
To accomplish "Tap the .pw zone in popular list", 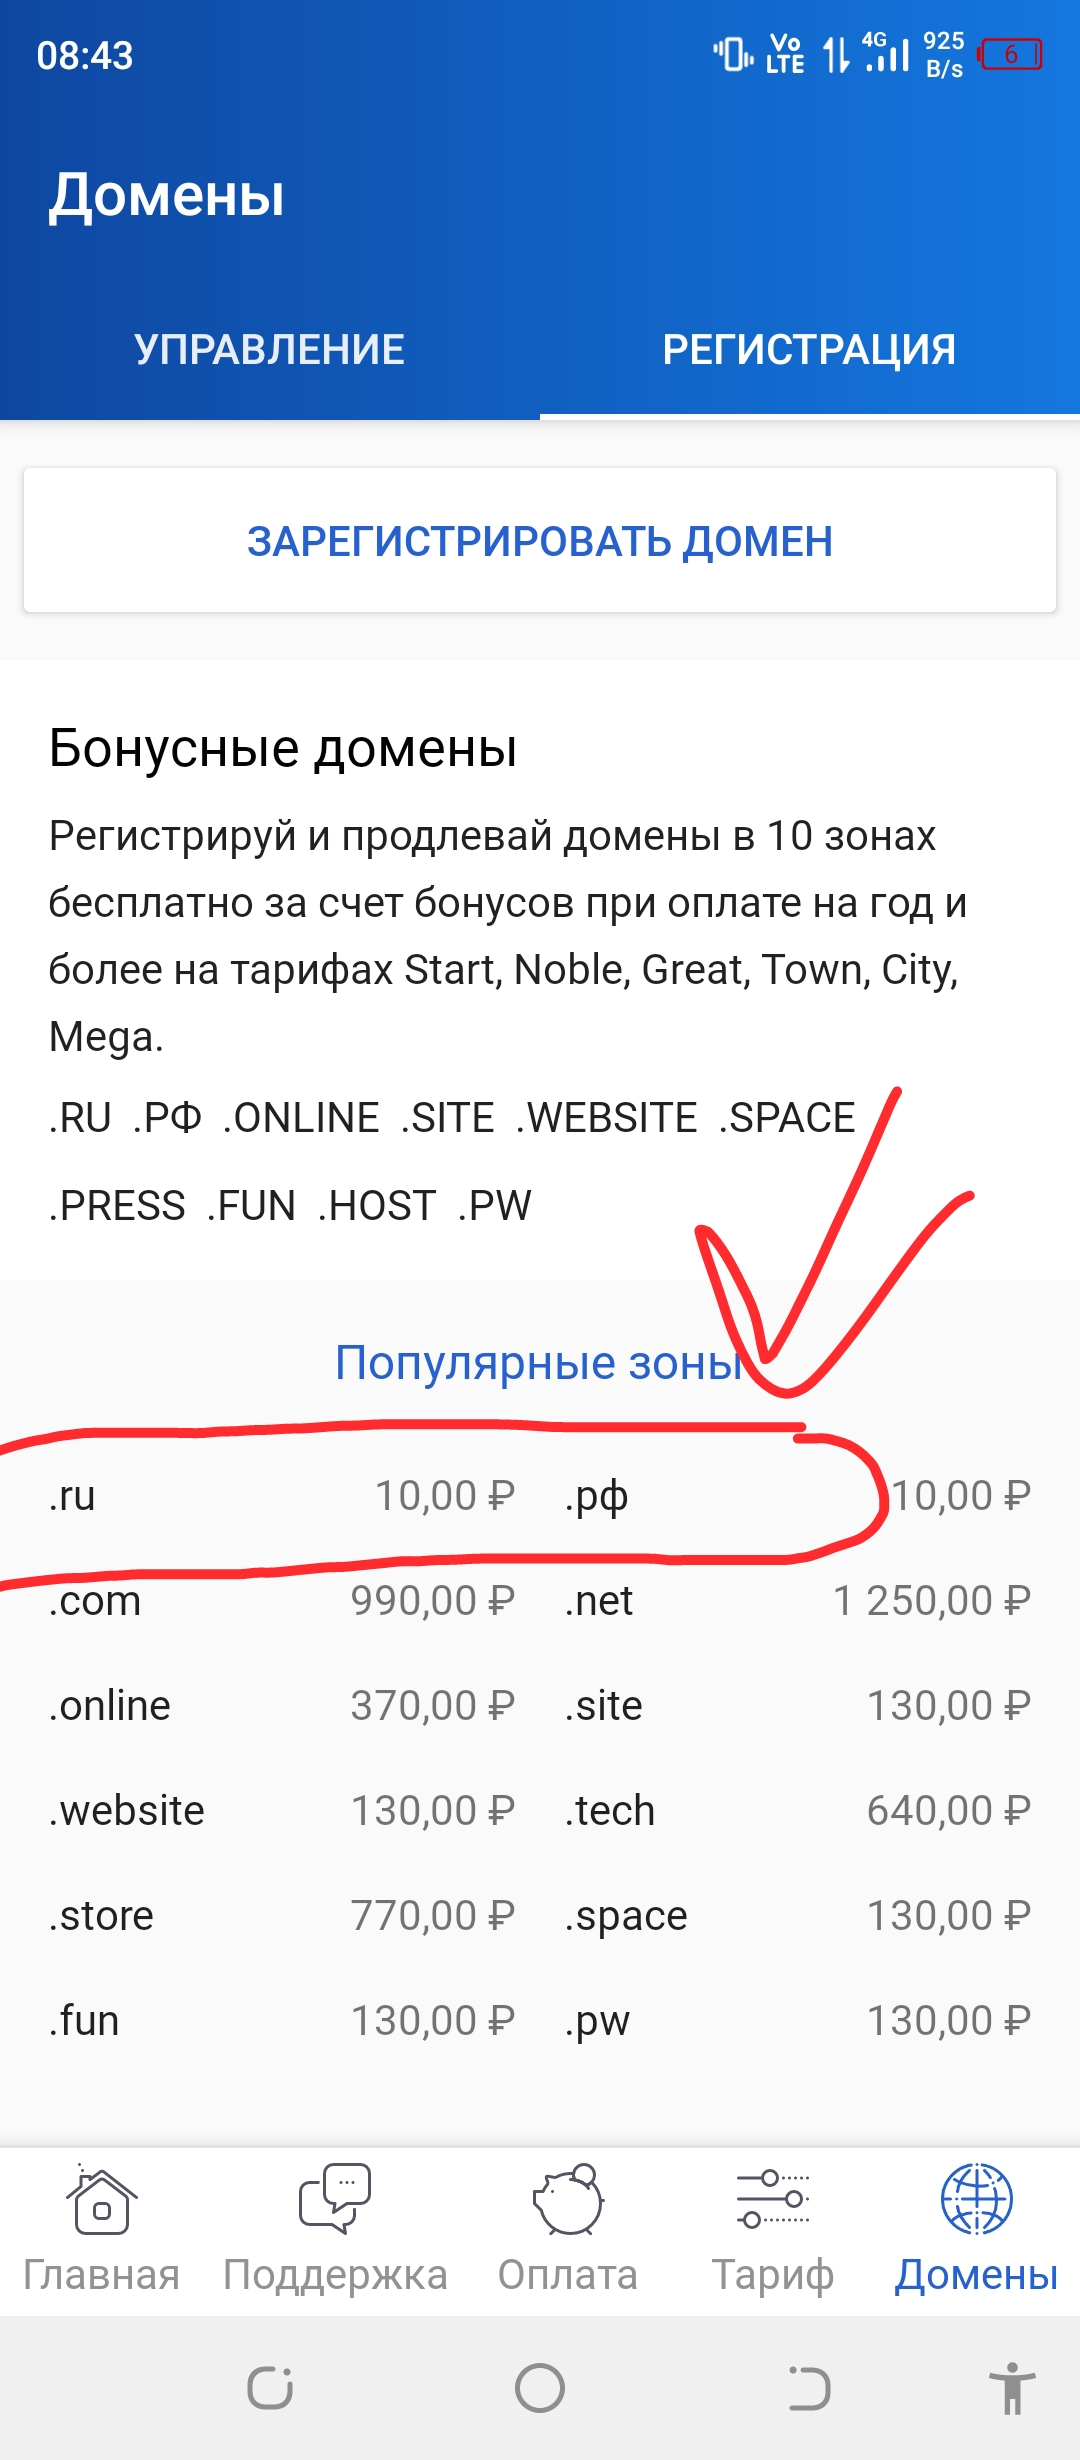I will [x=798, y=2021].
